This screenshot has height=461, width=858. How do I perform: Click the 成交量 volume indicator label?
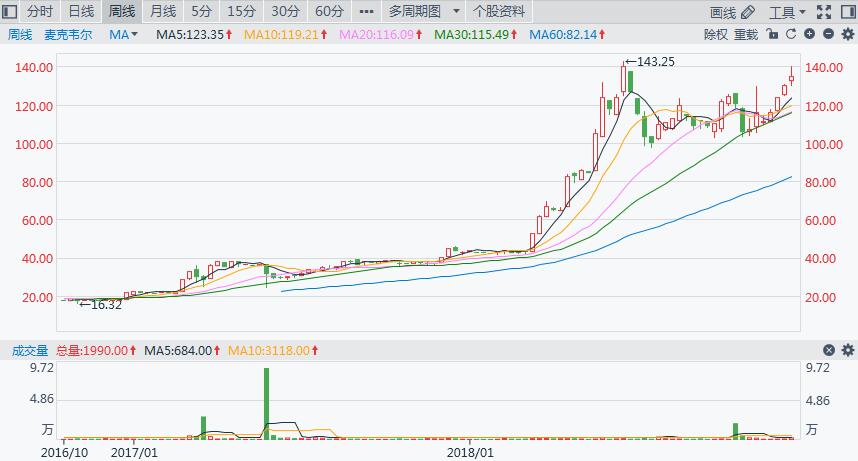pos(30,350)
